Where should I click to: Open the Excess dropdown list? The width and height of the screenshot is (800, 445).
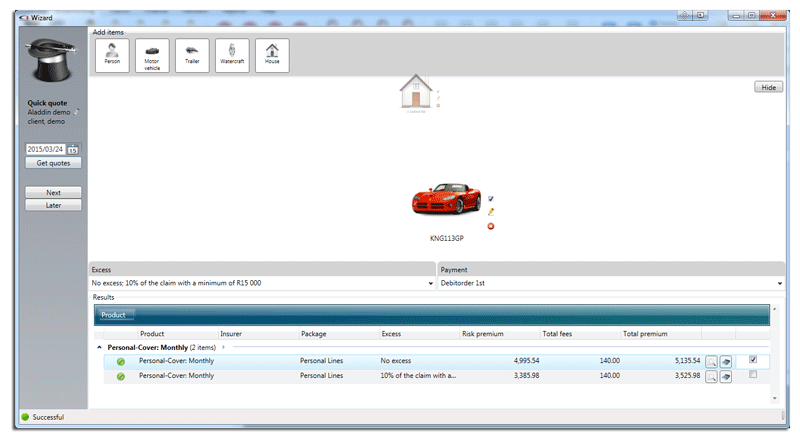coord(431,283)
